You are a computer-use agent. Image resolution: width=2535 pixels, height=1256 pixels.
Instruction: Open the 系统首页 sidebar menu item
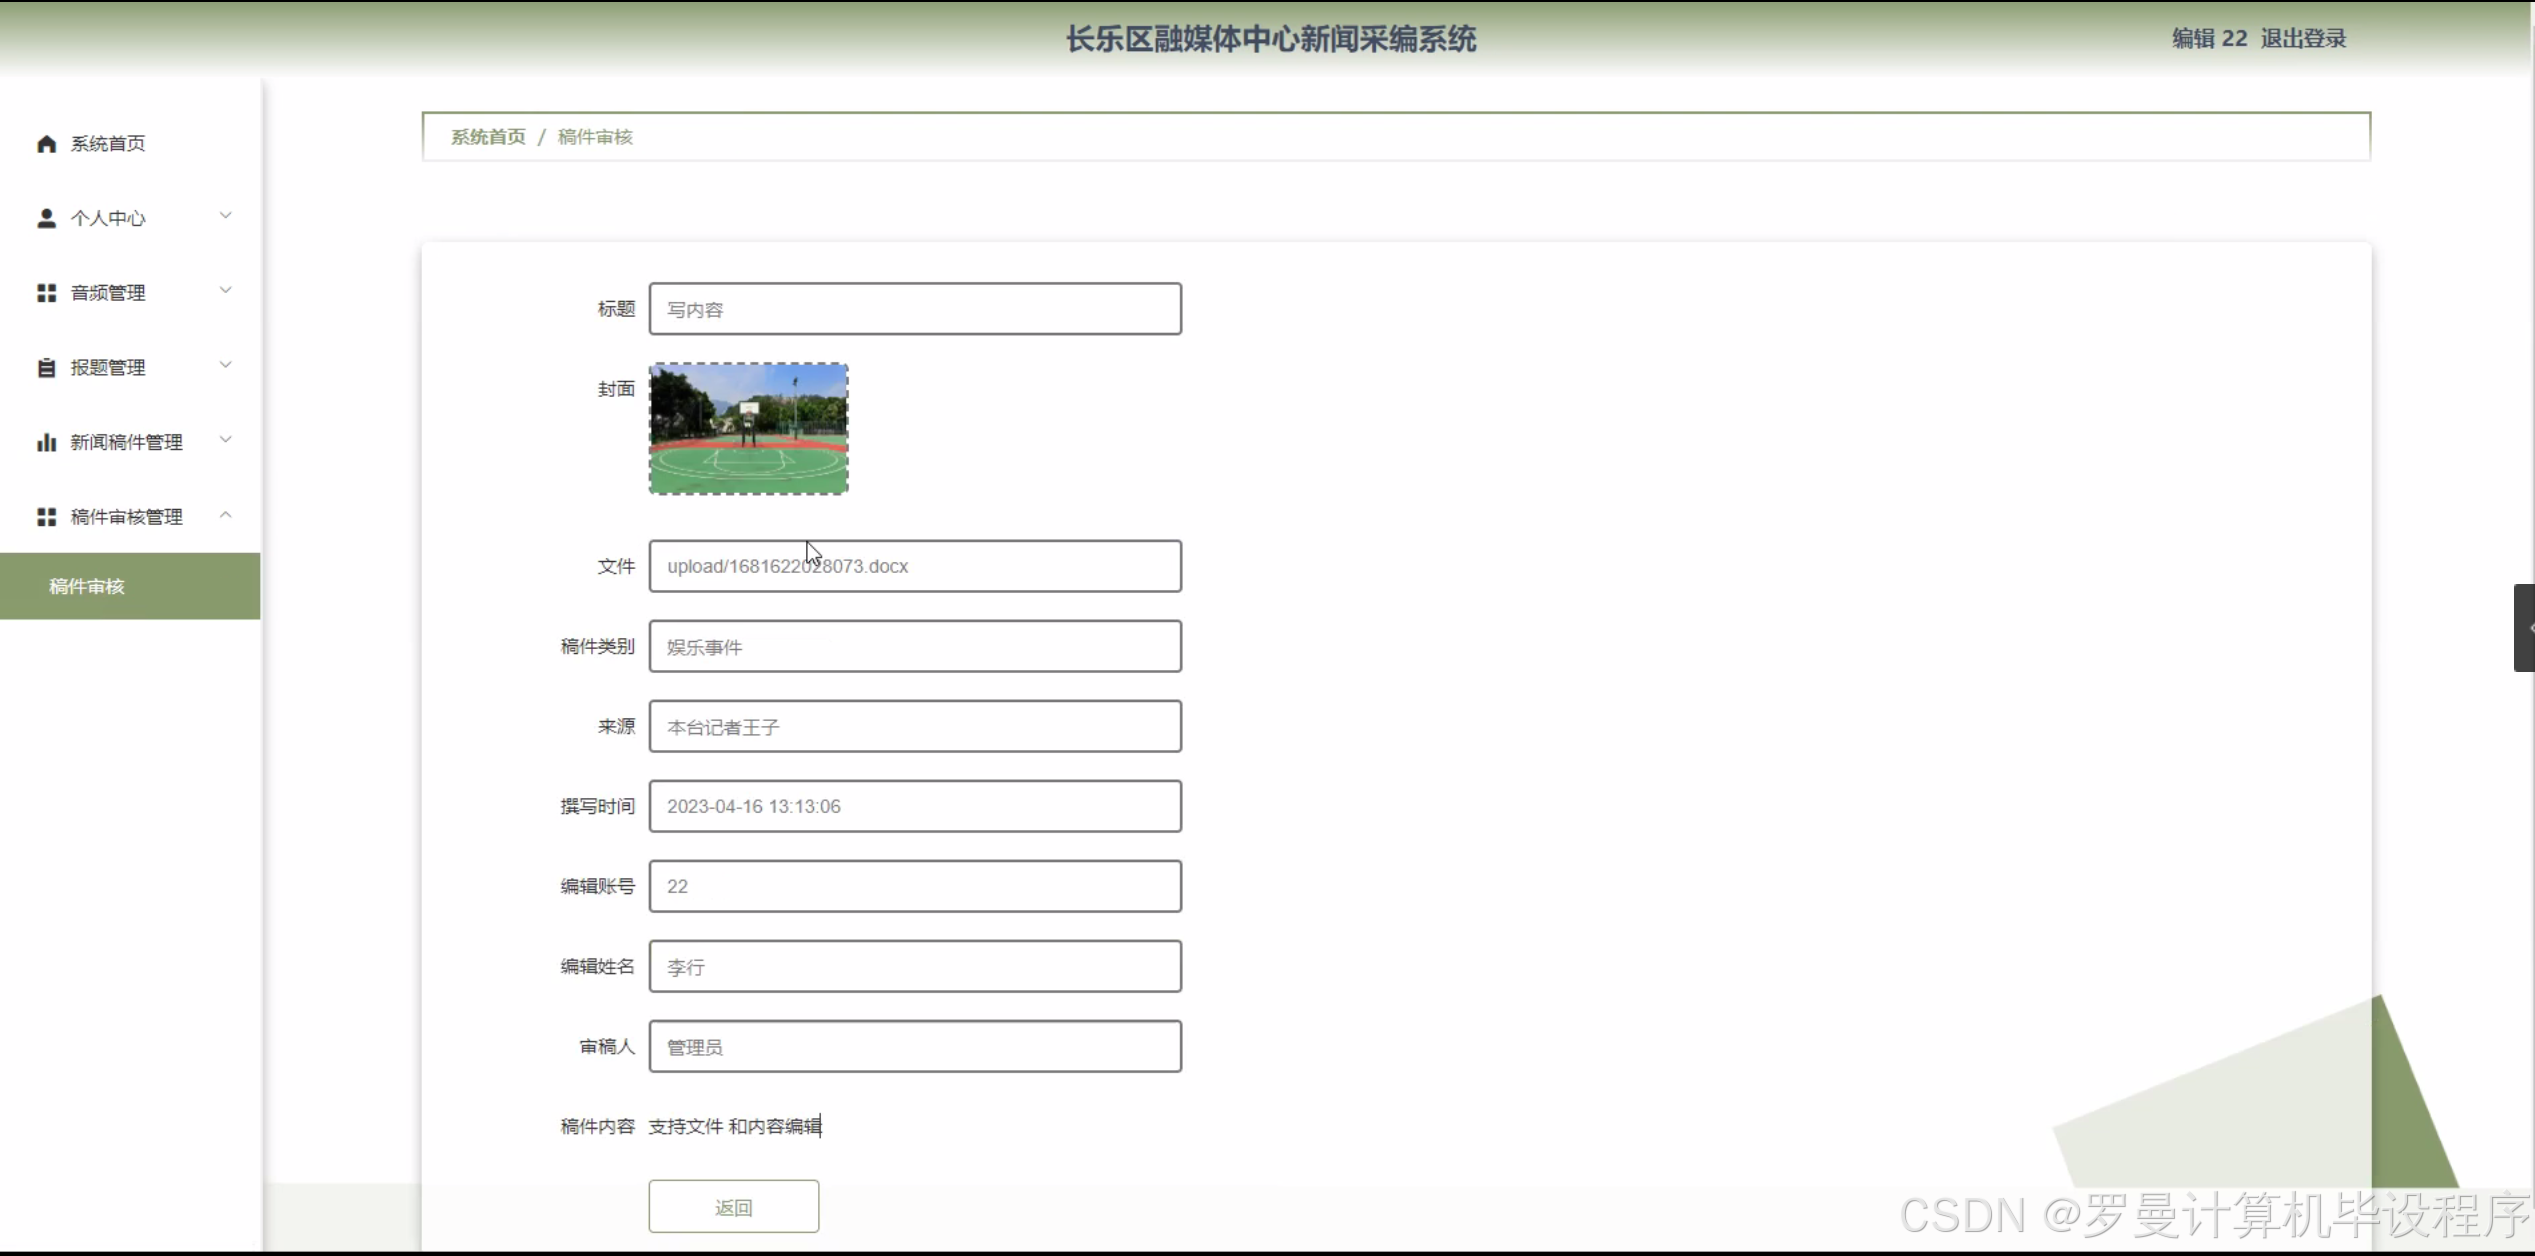[x=108, y=144]
